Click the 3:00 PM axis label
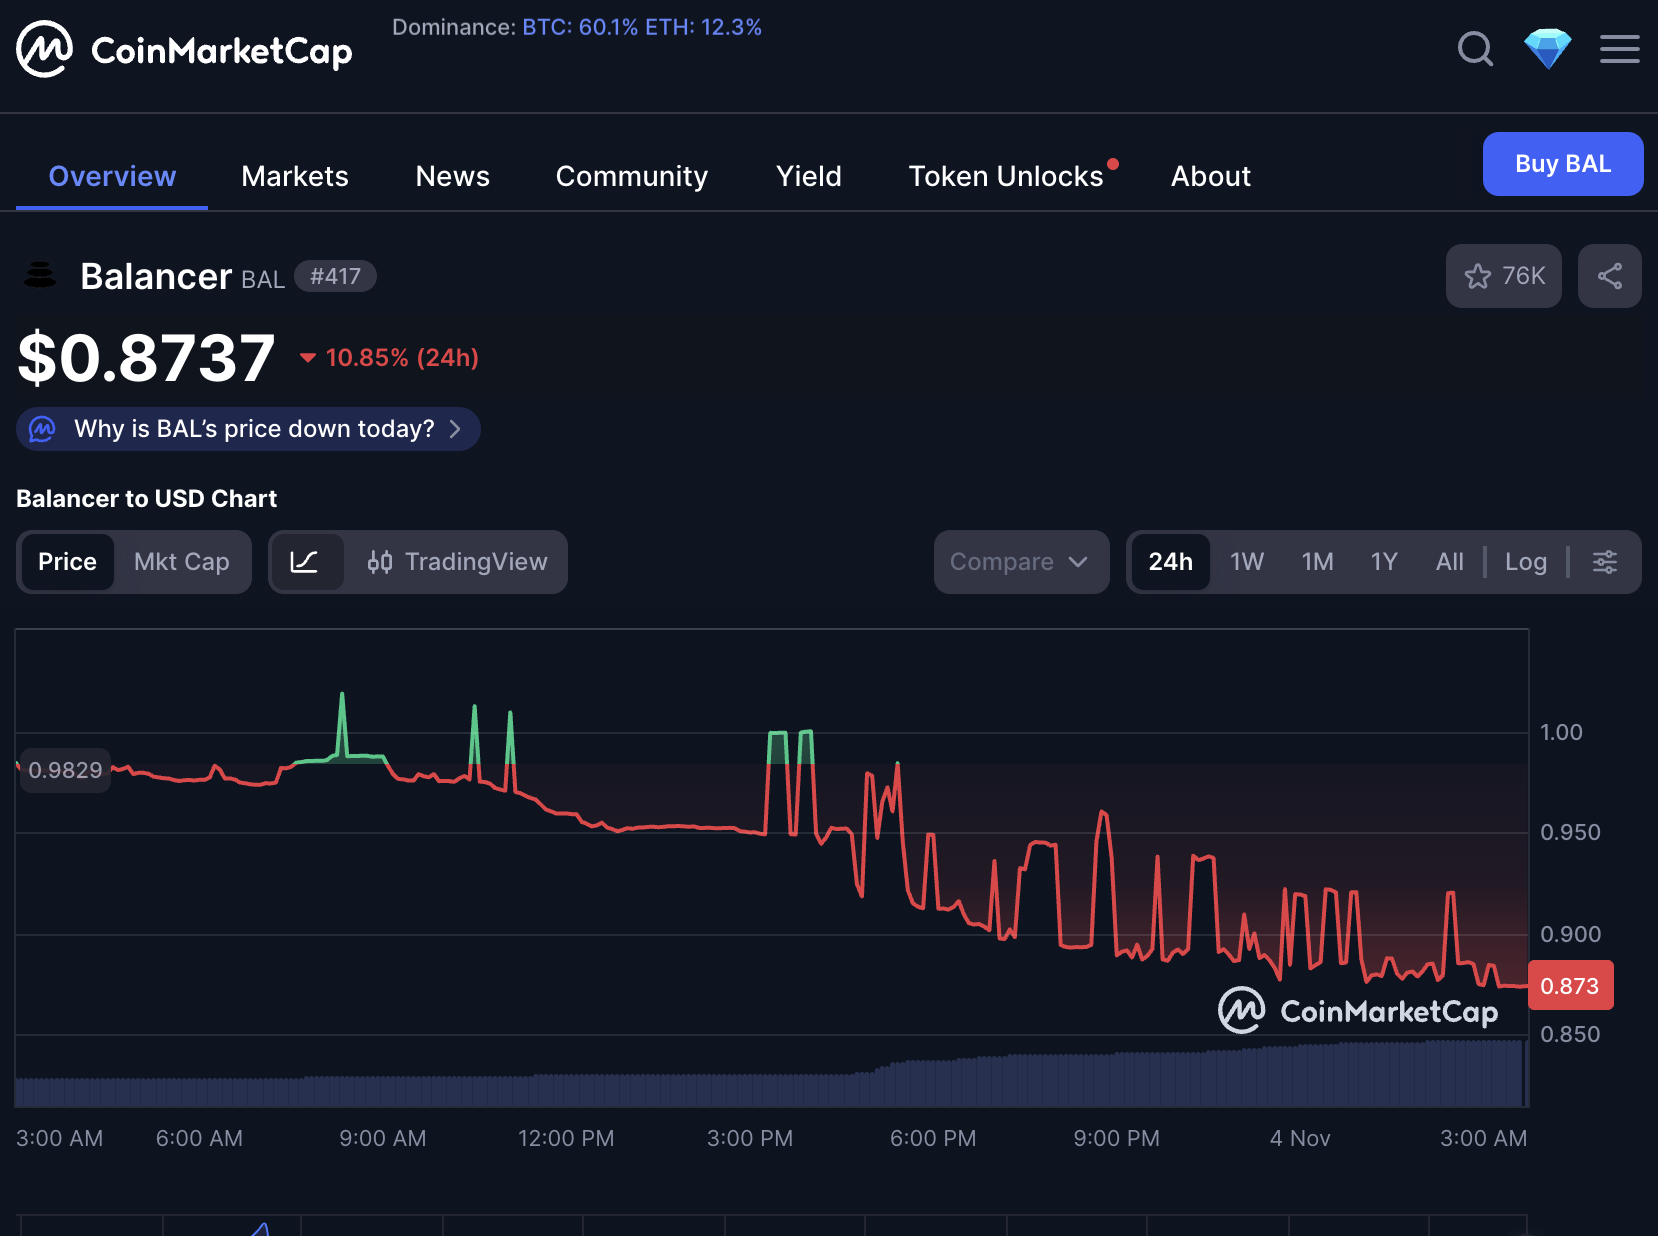Image resolution: width=1658 pixels, height=1236 pixels. 749,1138
